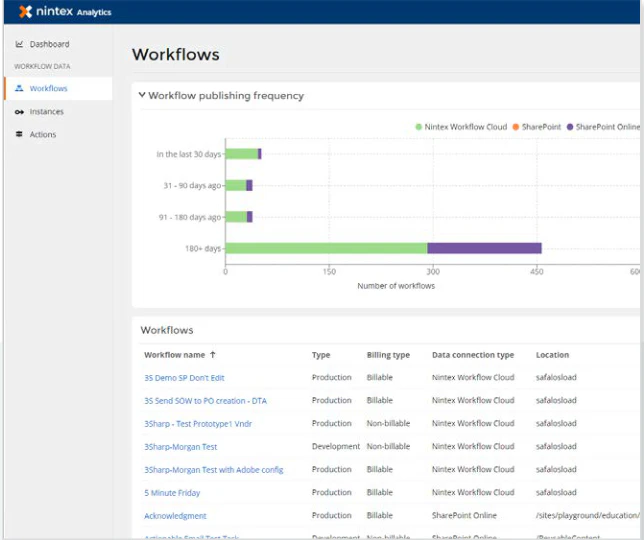Click the Dashboard chart icon
The width and height of the screenshot is (644, 540).
[19, 44]
